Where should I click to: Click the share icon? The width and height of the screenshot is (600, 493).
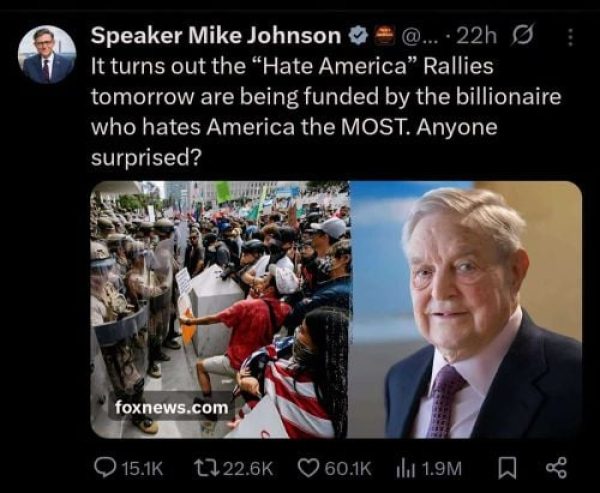557,468
